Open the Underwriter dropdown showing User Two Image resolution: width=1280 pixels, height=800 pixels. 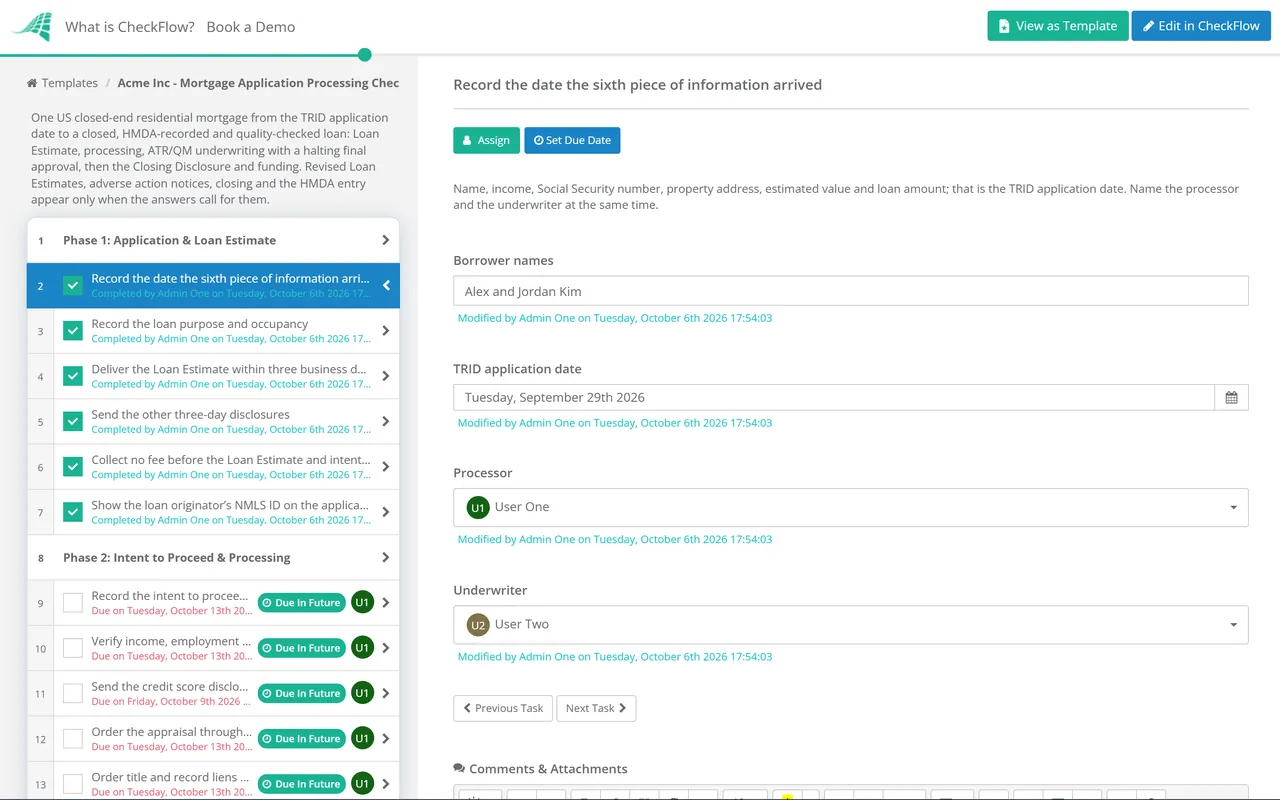click(851, 624)
